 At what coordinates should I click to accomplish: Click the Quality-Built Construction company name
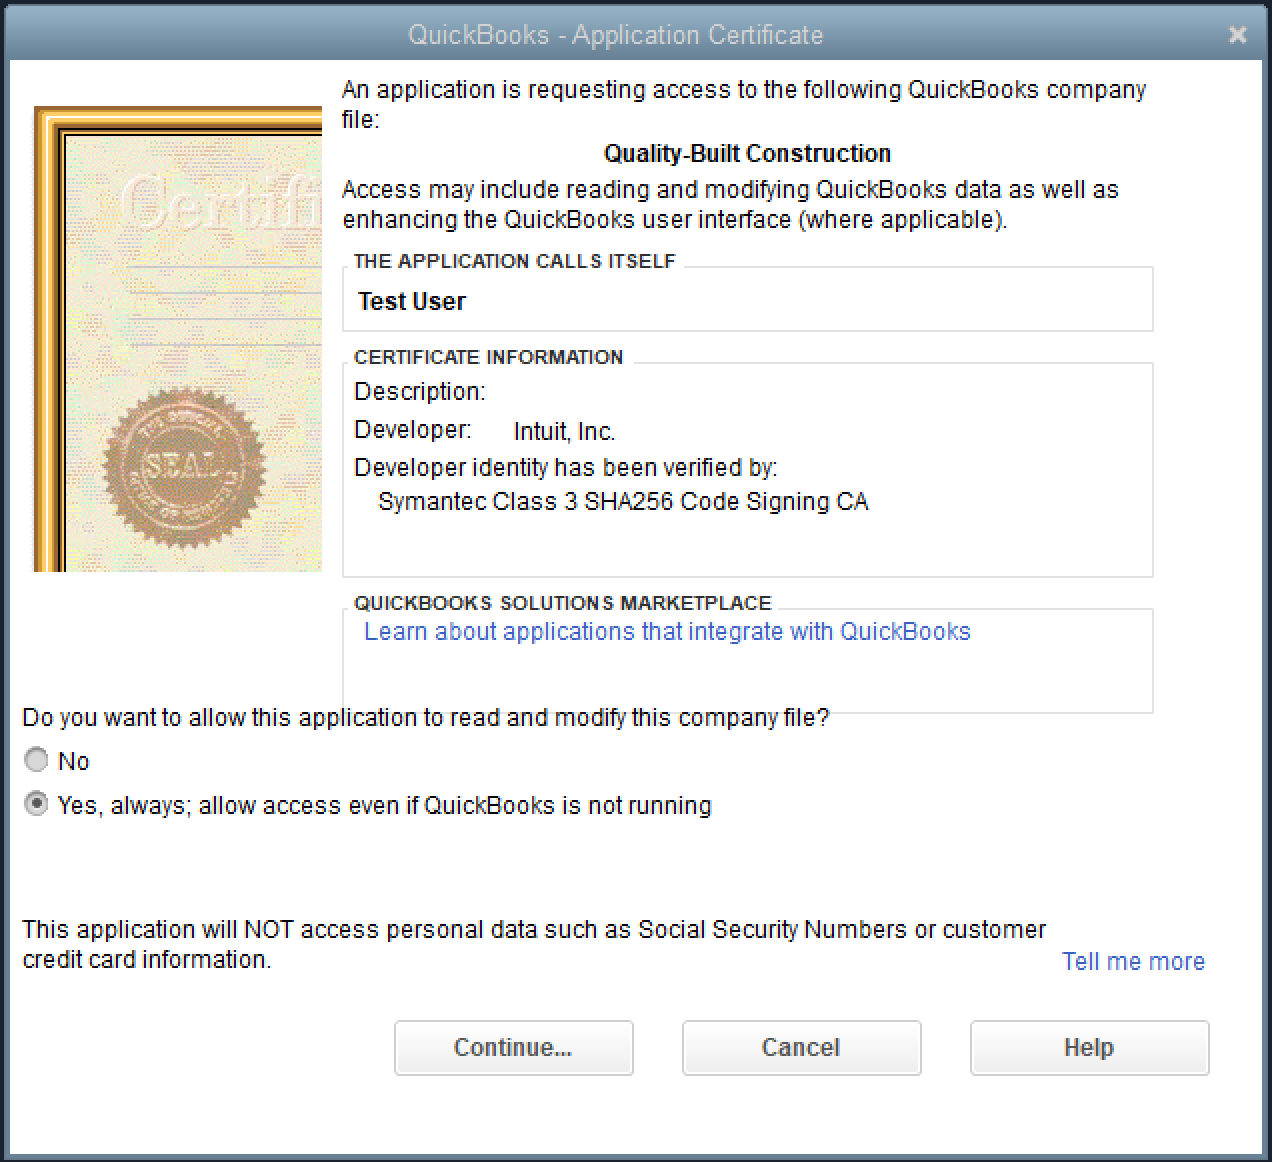747,154
